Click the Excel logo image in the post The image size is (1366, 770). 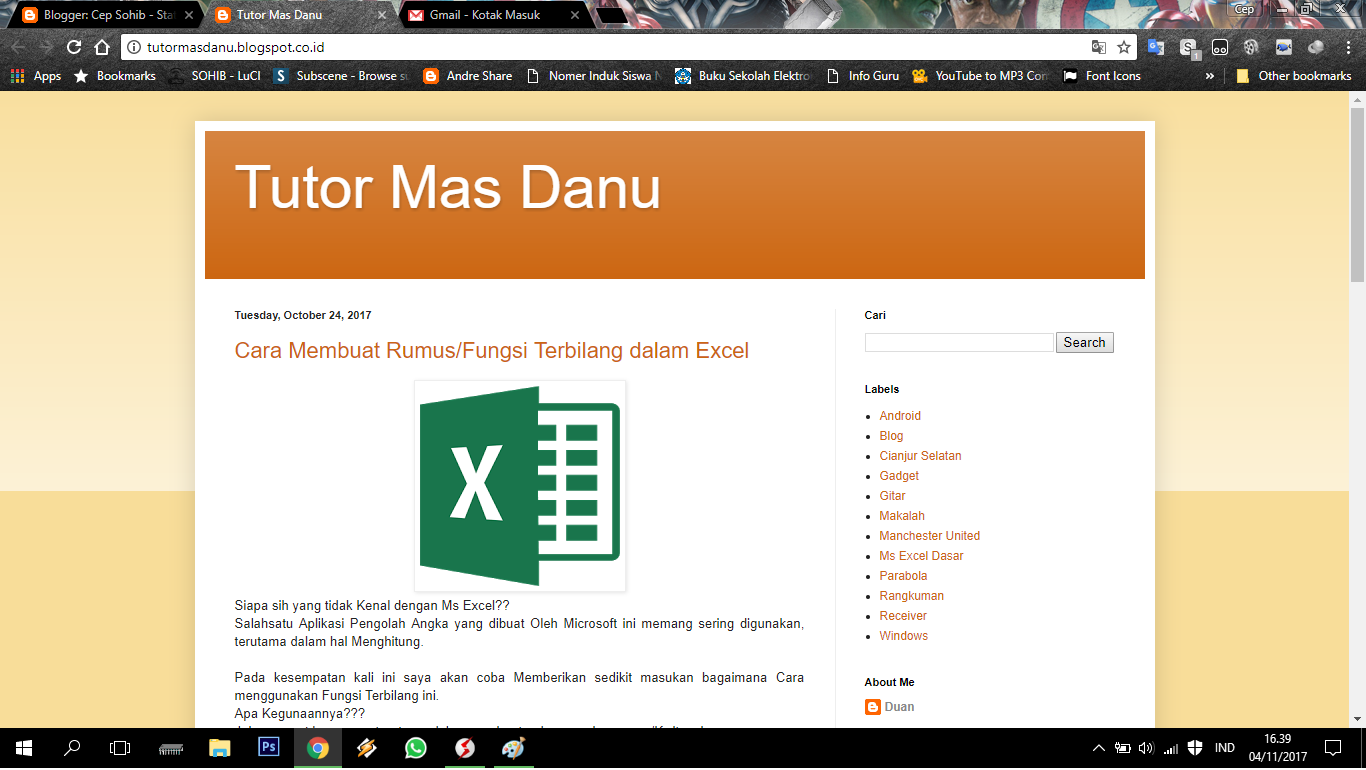520,486
